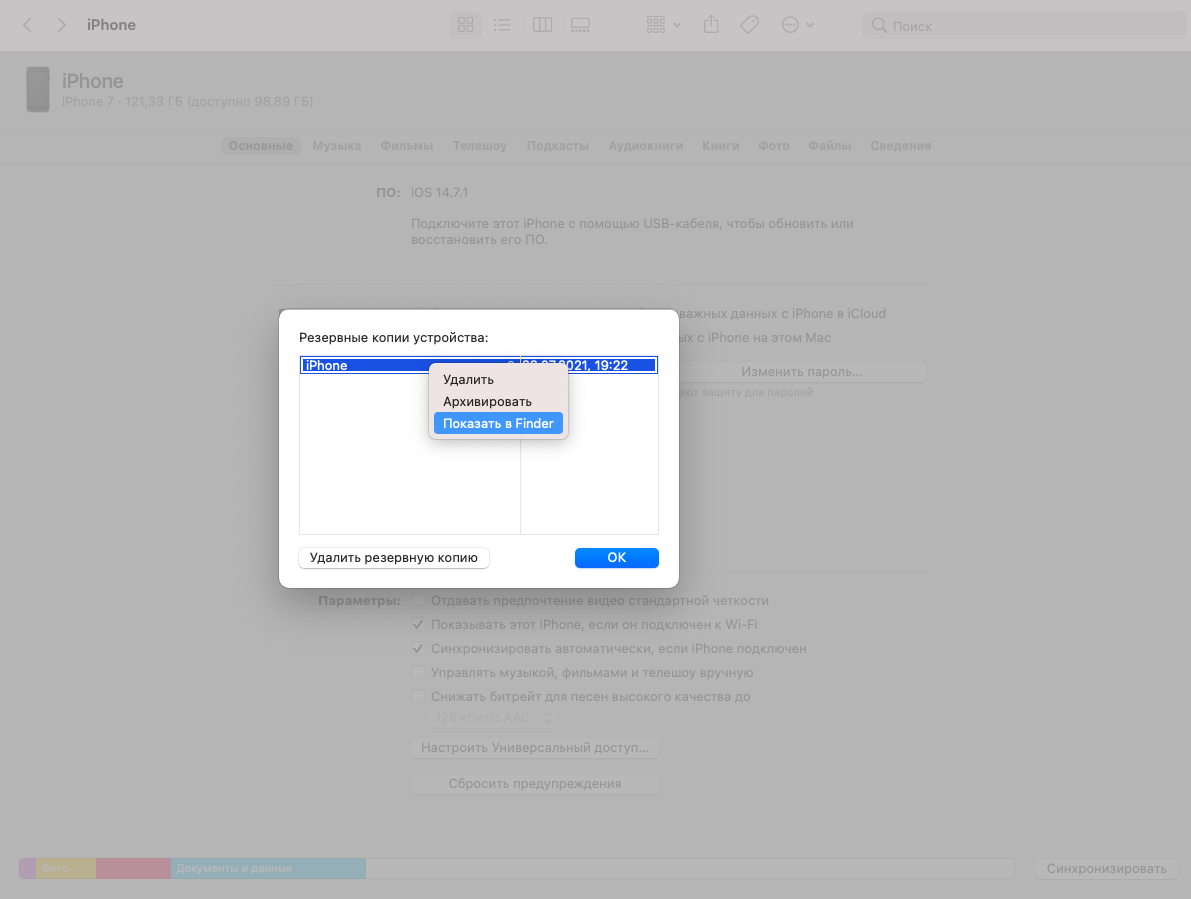
Task: Click the search field labeled Поиск
Action: (x=1023, y=26)
